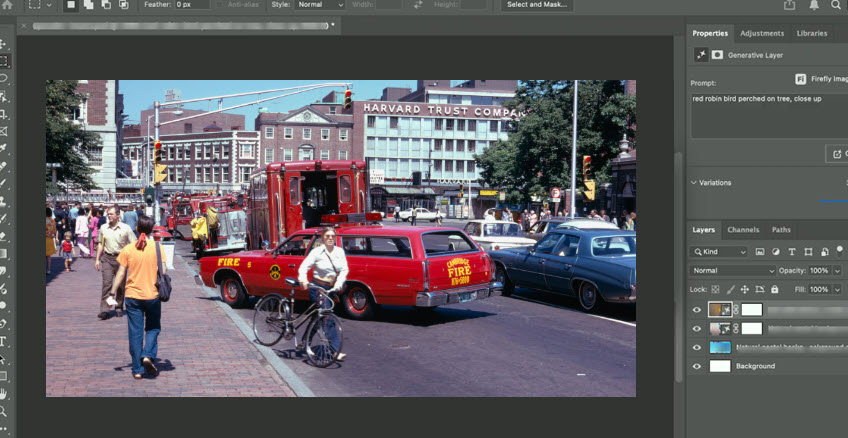Choose Intersect with Selection mode

(x=124, y=4)
